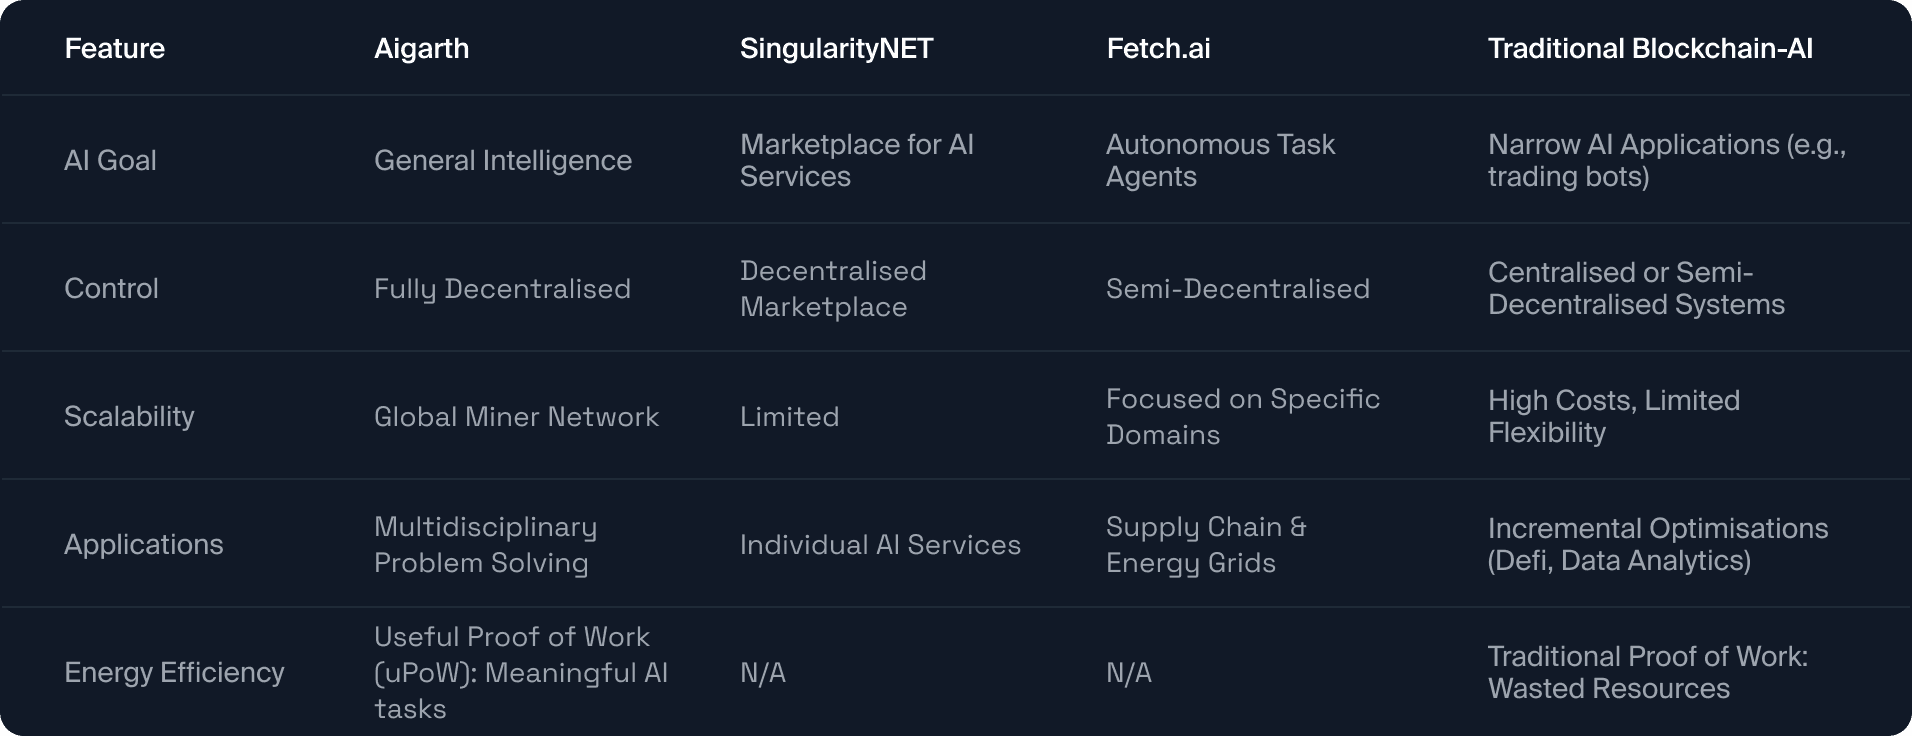Image resolution: width=1912 pixels, height=736 pixels.
Task: Select the Traditional Blockchain-AI column header
Action: [1650, 48]
